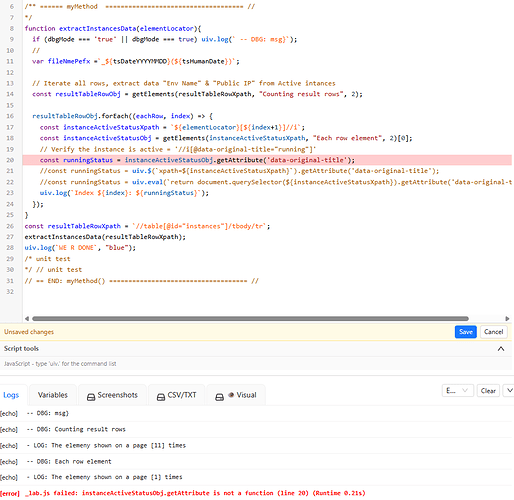Click the Visual tab disk icon
Viewport: 514px width, 500px height.
coord(219,397)
